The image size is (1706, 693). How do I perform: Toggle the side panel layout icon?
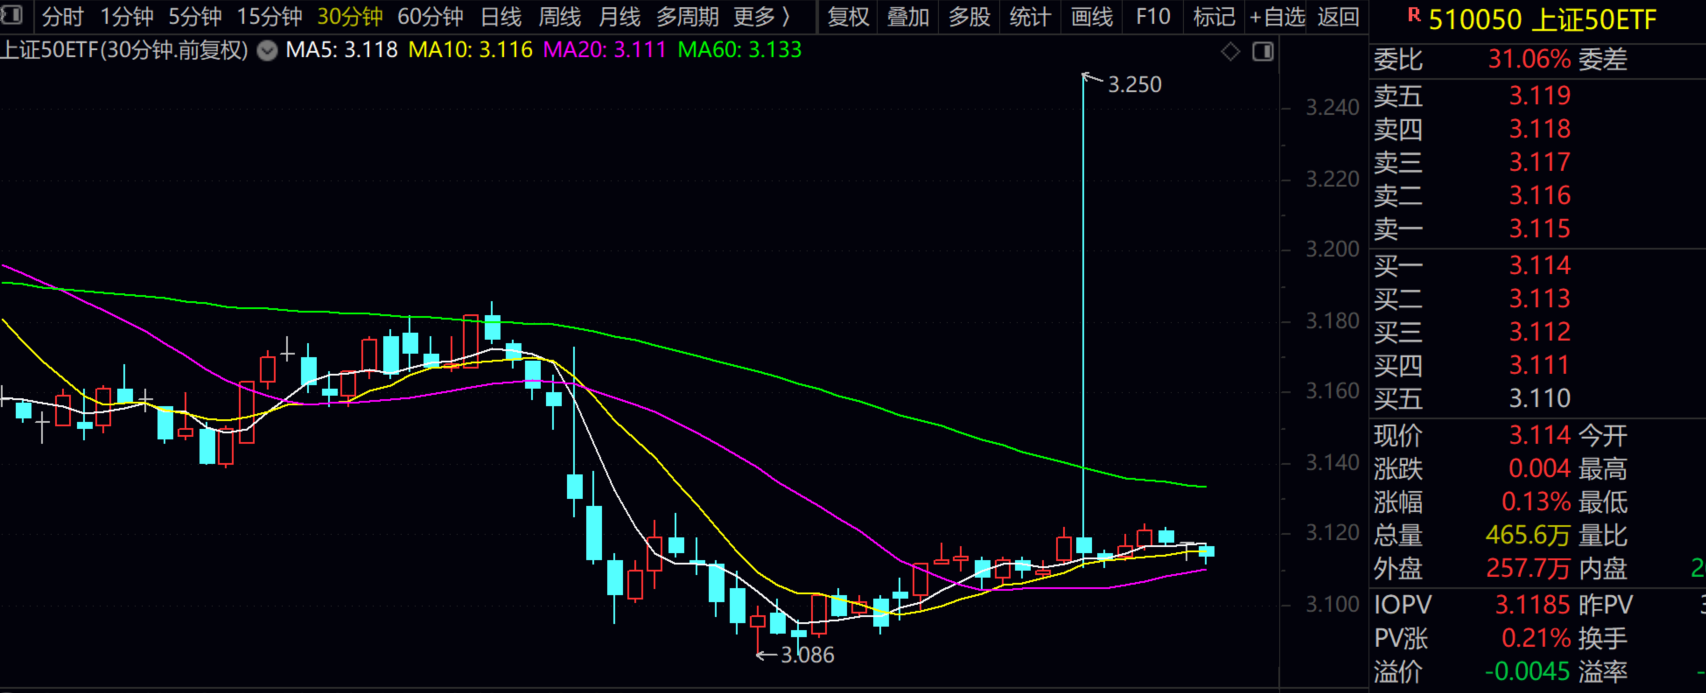pos(1263,51)
